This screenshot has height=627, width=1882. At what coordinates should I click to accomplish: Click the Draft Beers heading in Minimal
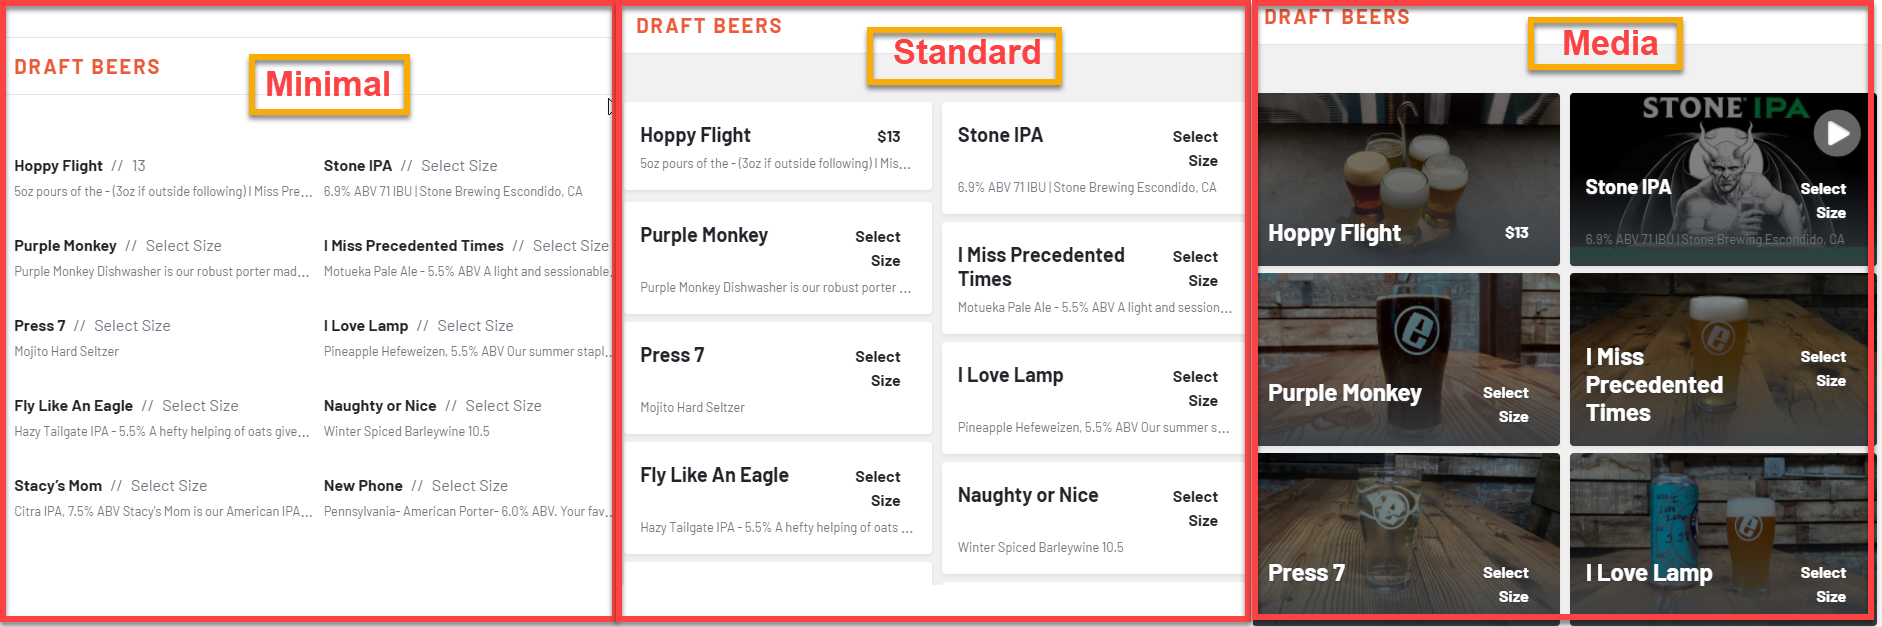point(87,67)
